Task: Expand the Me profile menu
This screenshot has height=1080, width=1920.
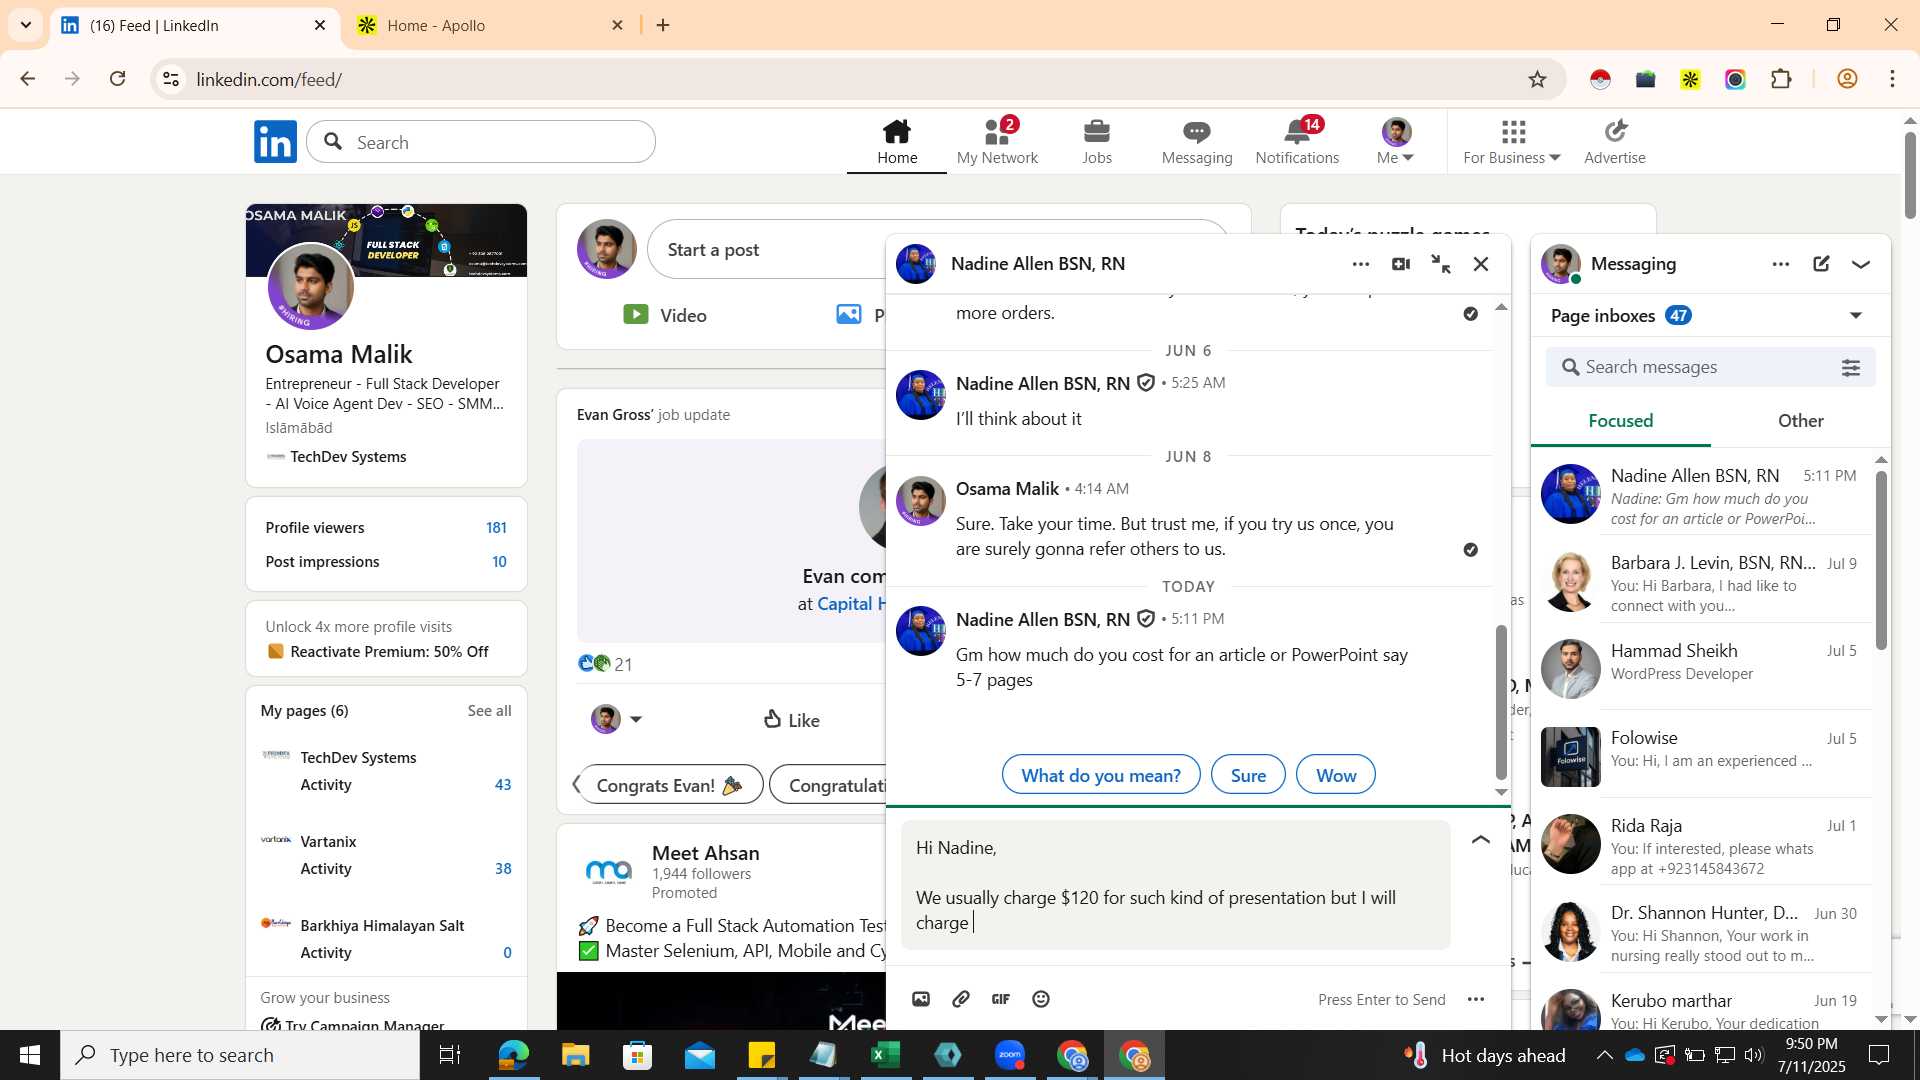Action: tap(1396, 142)
